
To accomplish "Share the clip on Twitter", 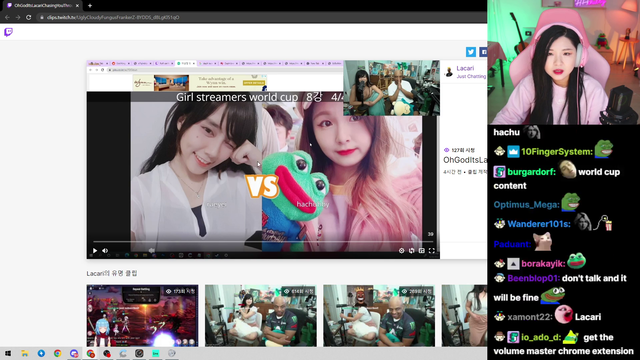I will [x=471, y=52].
